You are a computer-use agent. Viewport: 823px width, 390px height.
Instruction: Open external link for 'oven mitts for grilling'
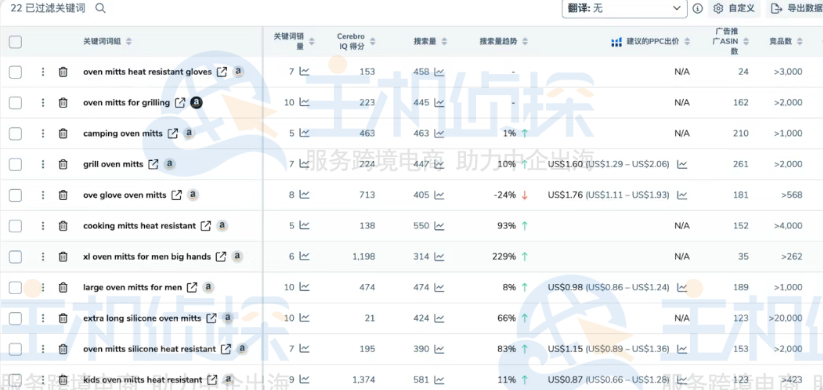180,103
